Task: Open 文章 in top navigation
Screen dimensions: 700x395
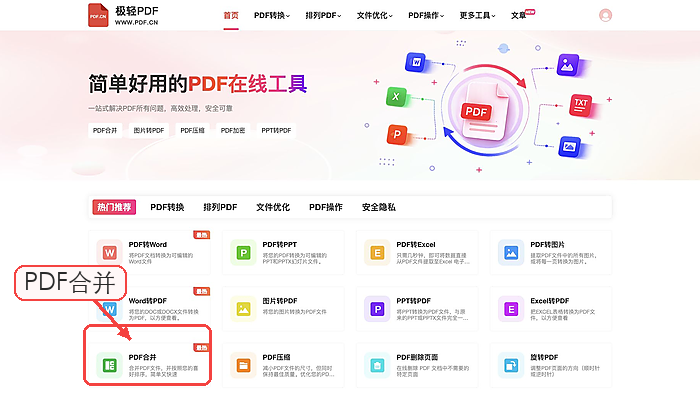Action: [519, 16]
